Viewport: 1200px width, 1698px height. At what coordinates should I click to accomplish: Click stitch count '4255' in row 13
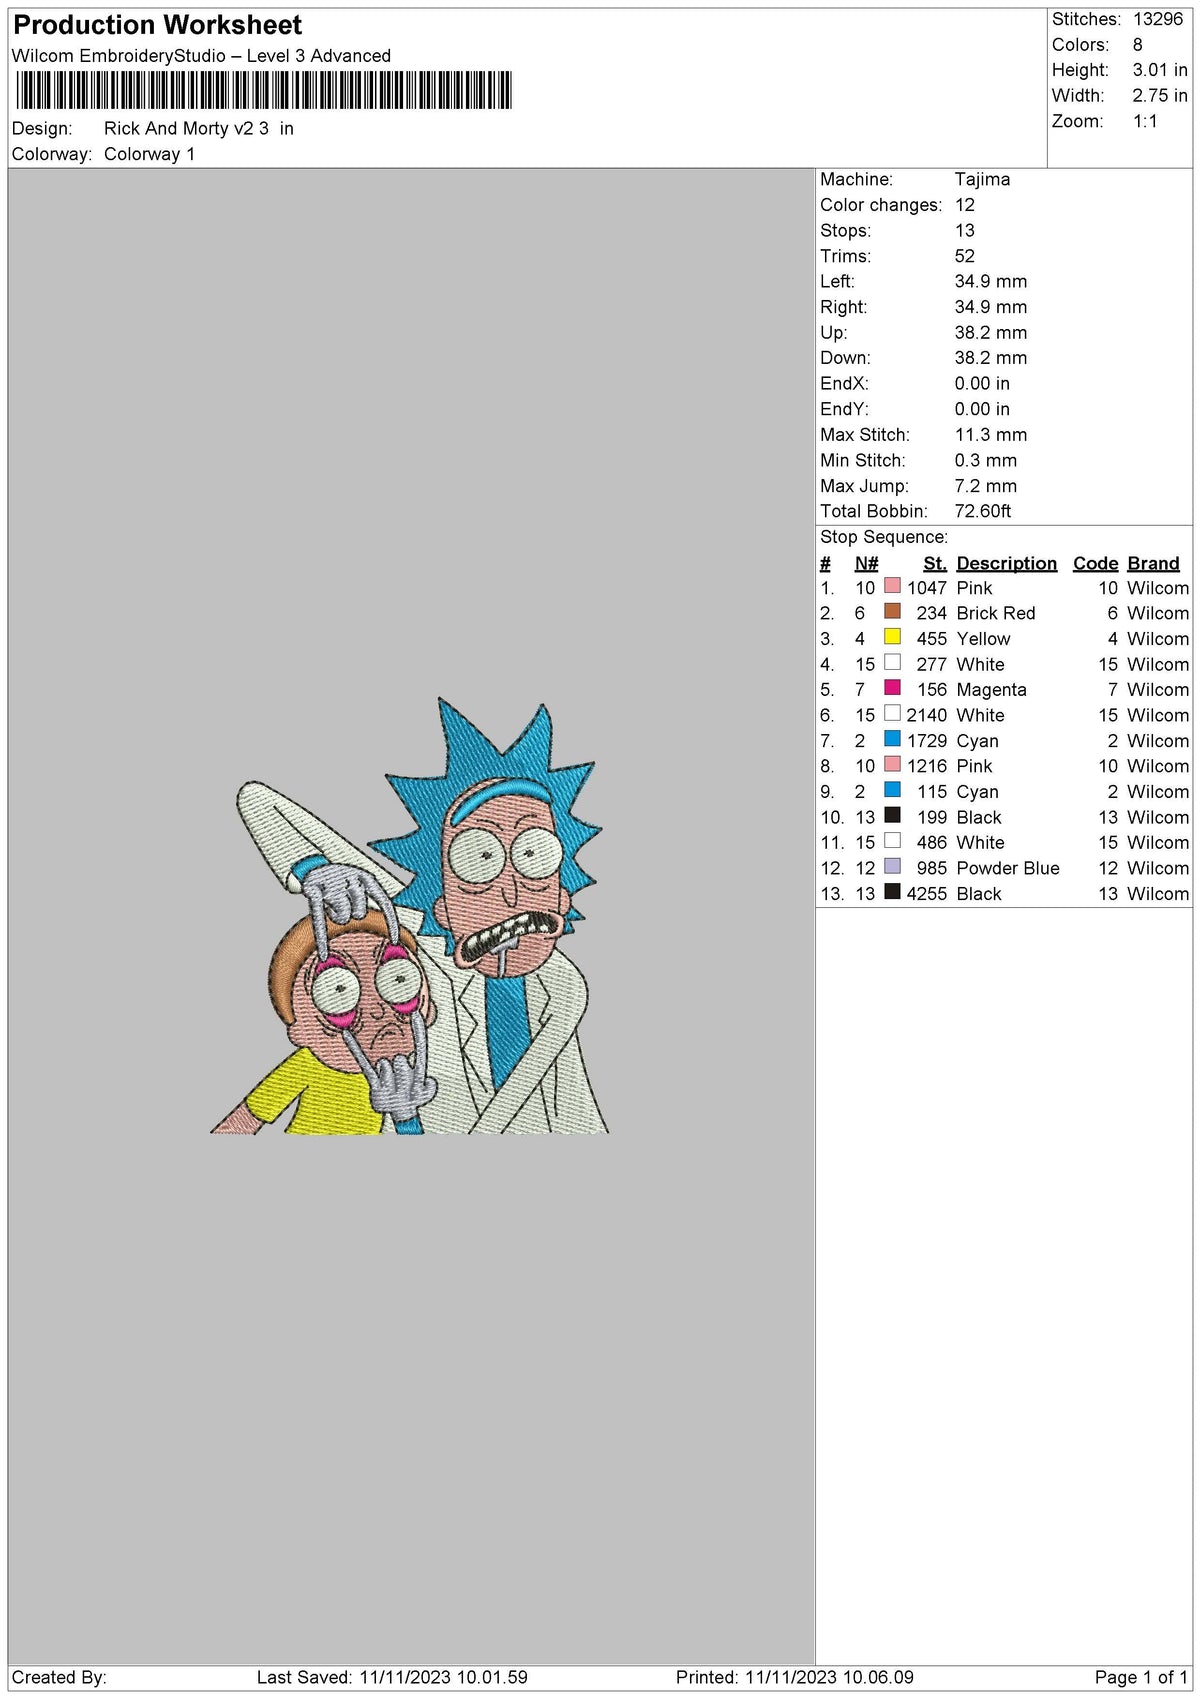tap(927, 894)
